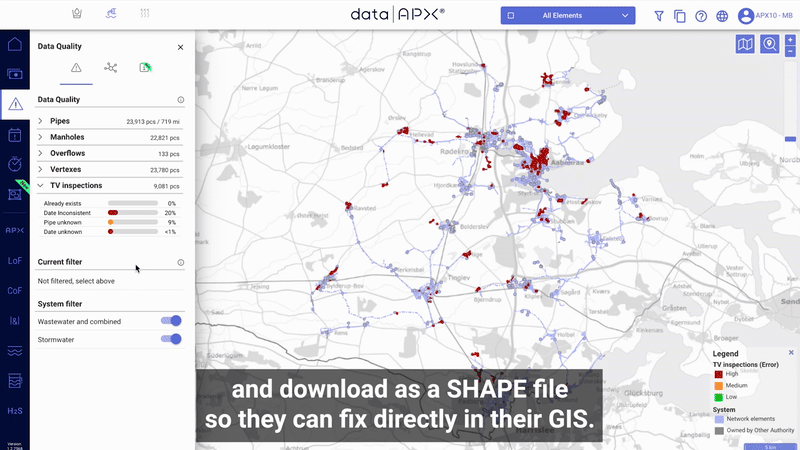Toggle the Stormwater system filter
Viewport: 800px width, 450px height.
pos(171,339)
